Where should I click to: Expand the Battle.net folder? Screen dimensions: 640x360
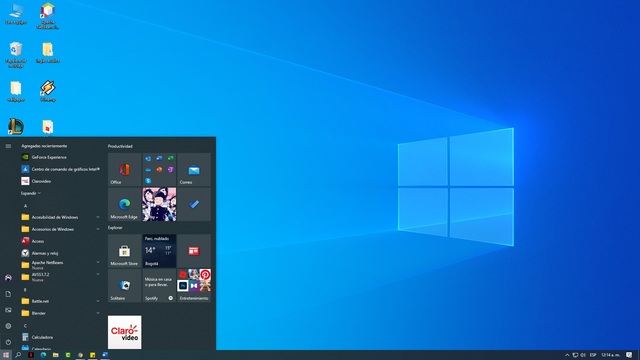click(x=60, y=301)
